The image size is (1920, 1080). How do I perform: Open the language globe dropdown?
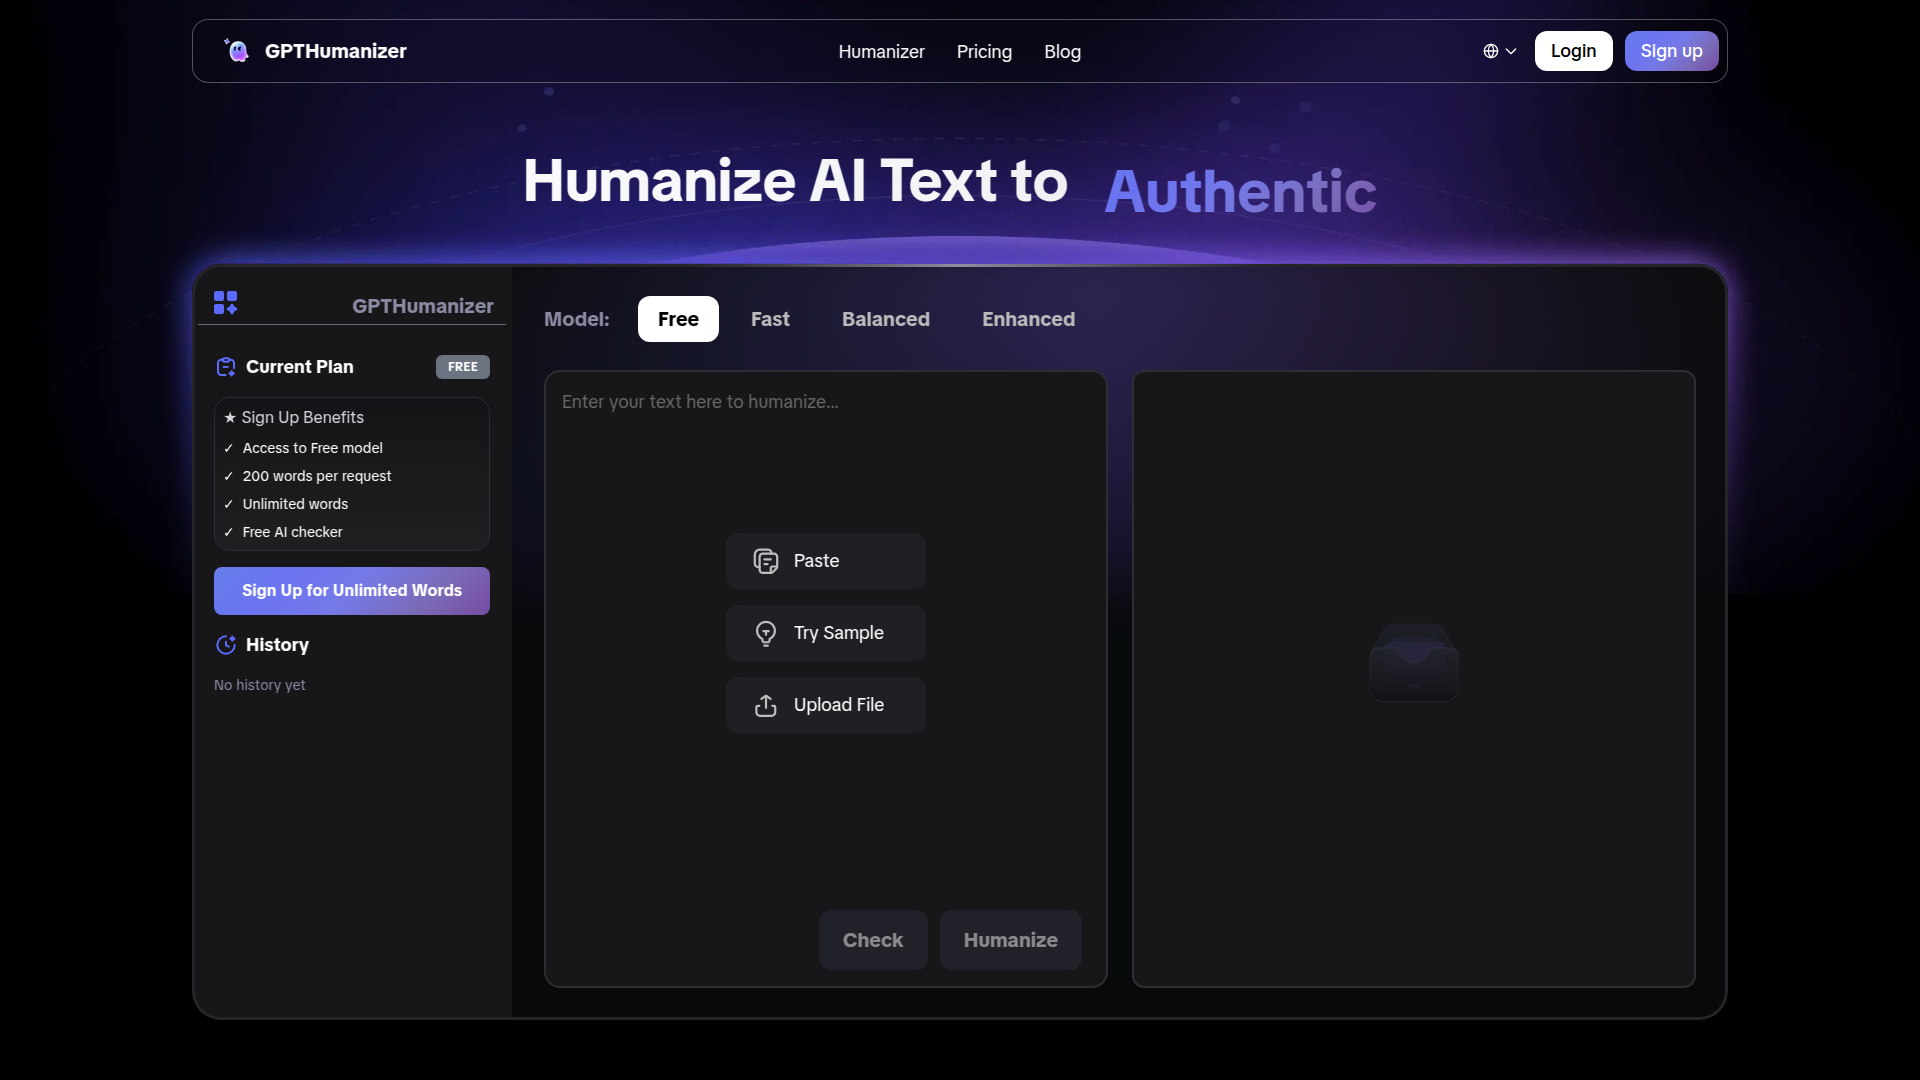1499,51
